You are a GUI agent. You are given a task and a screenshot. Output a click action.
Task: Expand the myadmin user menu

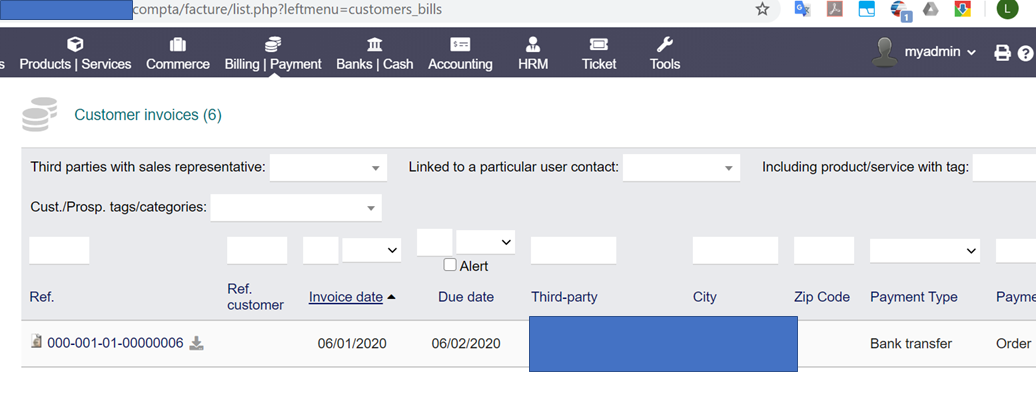[925, 52]
